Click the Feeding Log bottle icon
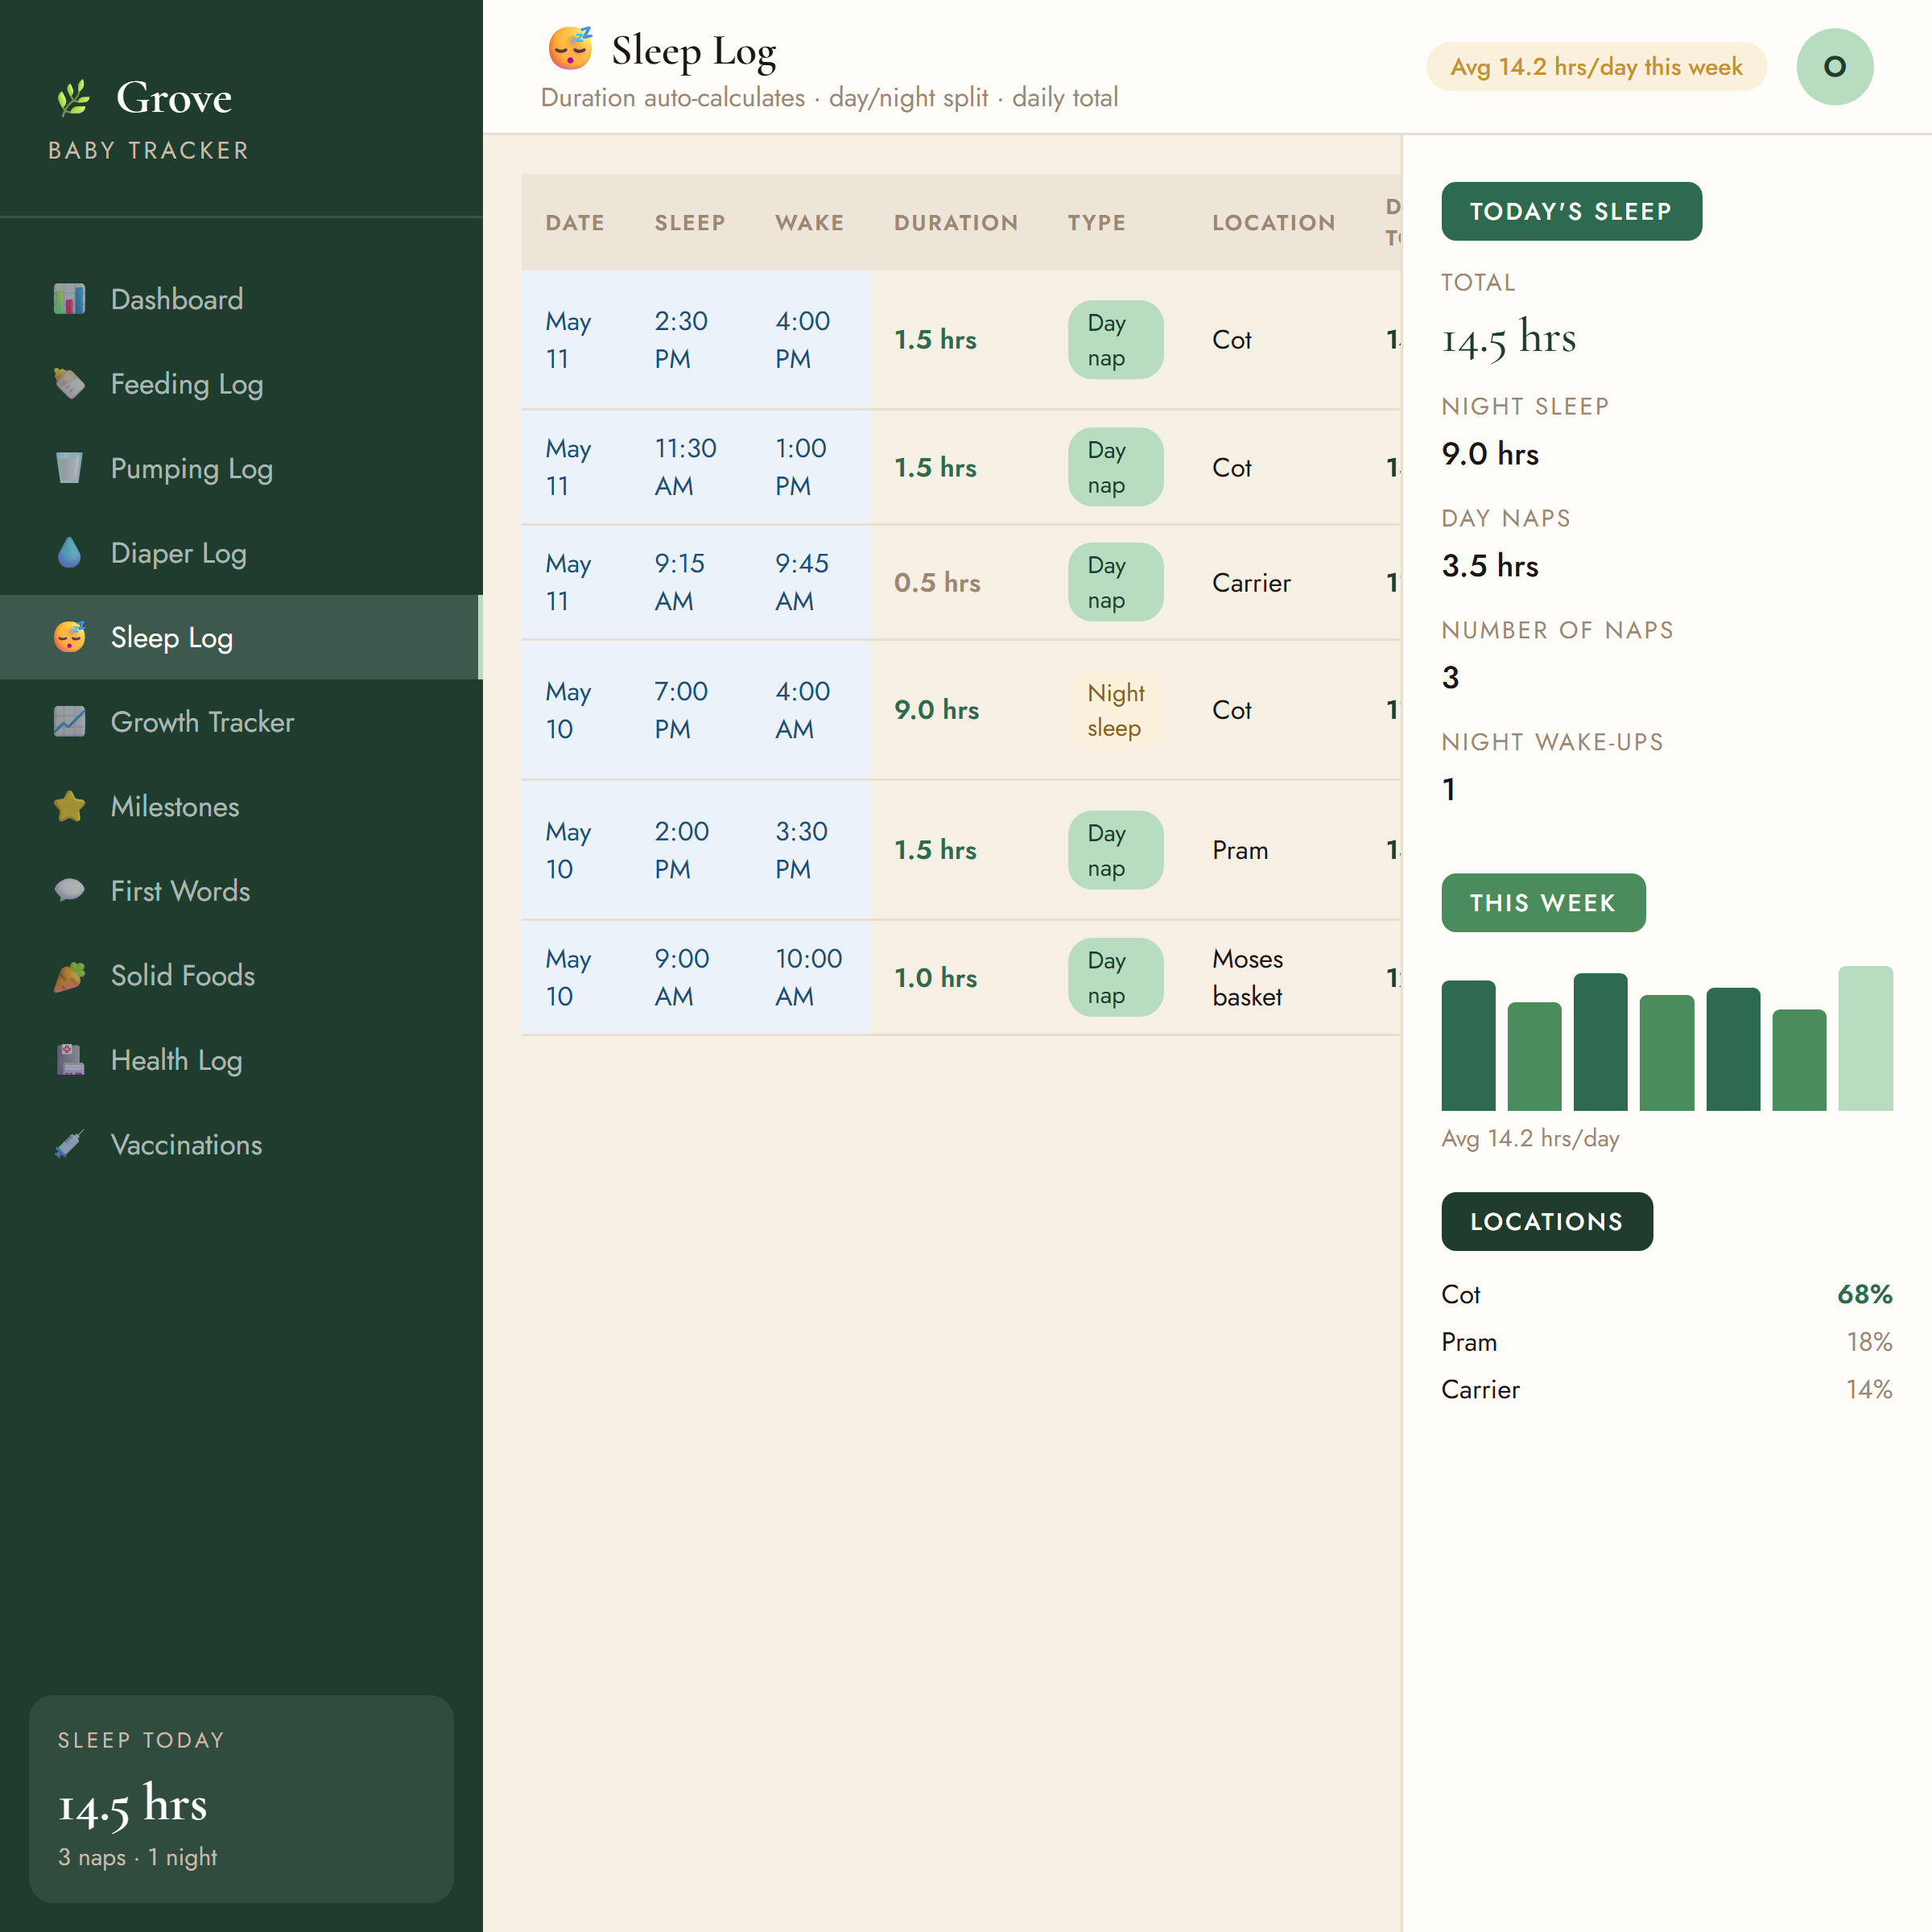This screenshot has height=1932, width=1932. tap(69, 383)
